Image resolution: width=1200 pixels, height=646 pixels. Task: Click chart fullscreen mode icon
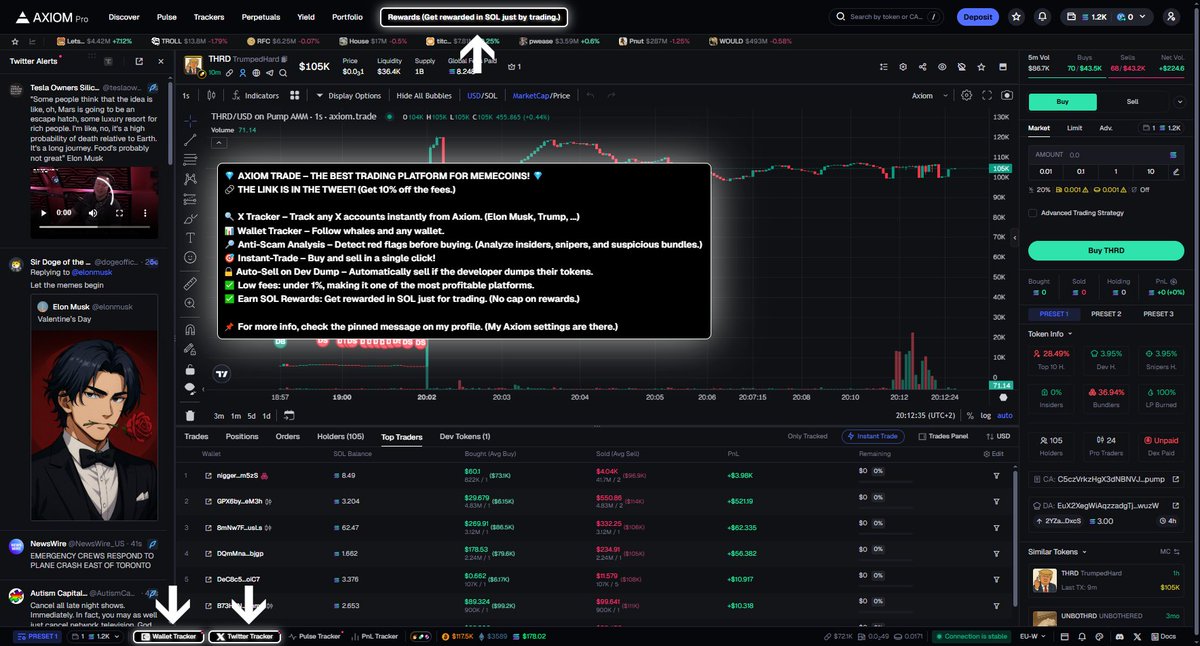pyautogui.click(x=987, y=96)
